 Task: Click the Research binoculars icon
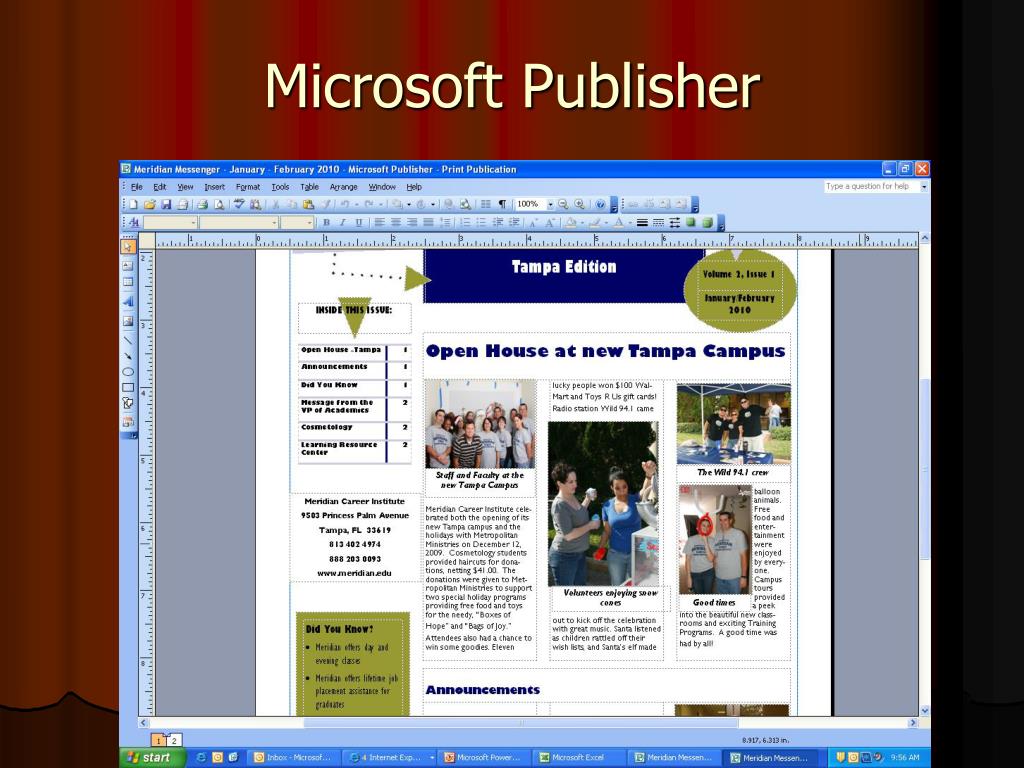255,204
